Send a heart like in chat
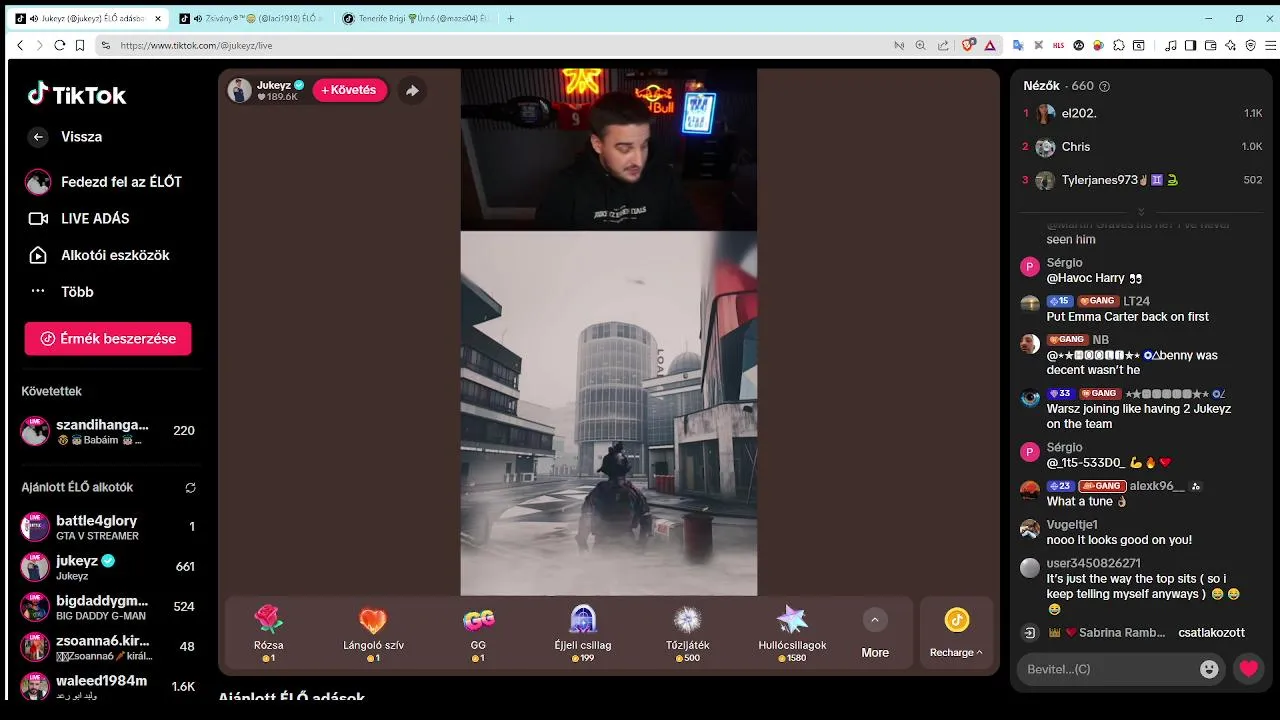 (x=1249, y=669)
